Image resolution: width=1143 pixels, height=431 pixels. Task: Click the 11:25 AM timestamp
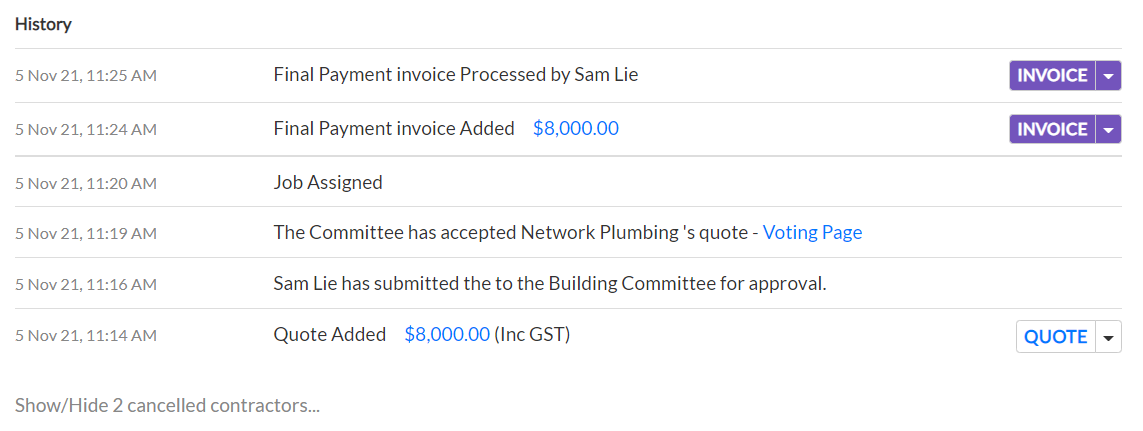click(86, 76)
